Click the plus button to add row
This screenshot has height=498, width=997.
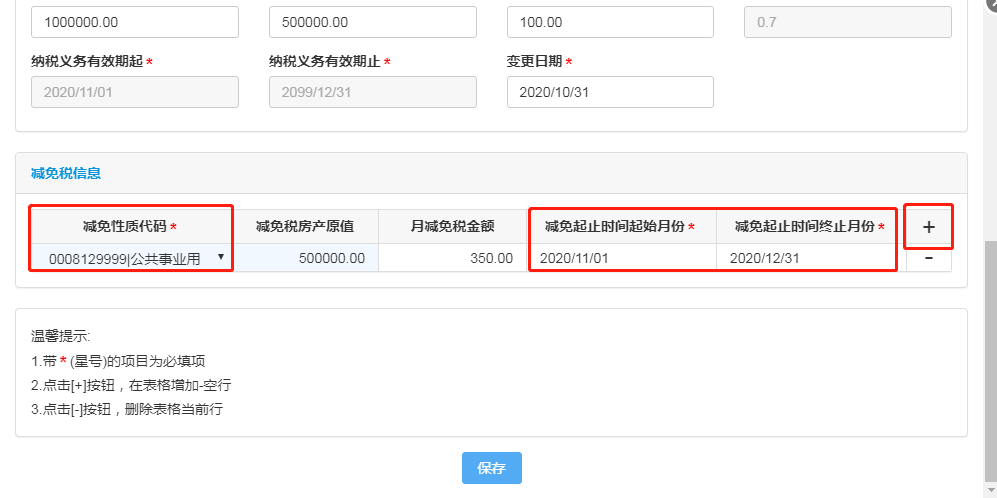point(928,226)
